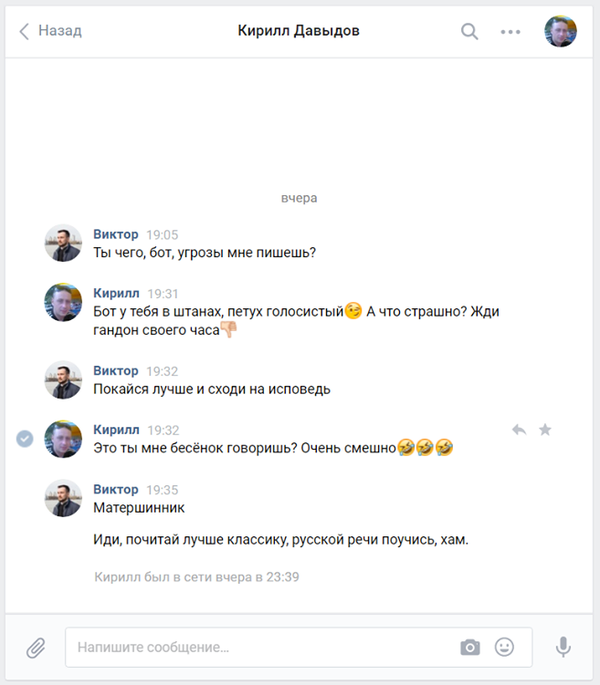Type in the Напишите сообщение field
Image resolution: width=600 pixels, height=685 pixels.
click(x=260, y=647)
